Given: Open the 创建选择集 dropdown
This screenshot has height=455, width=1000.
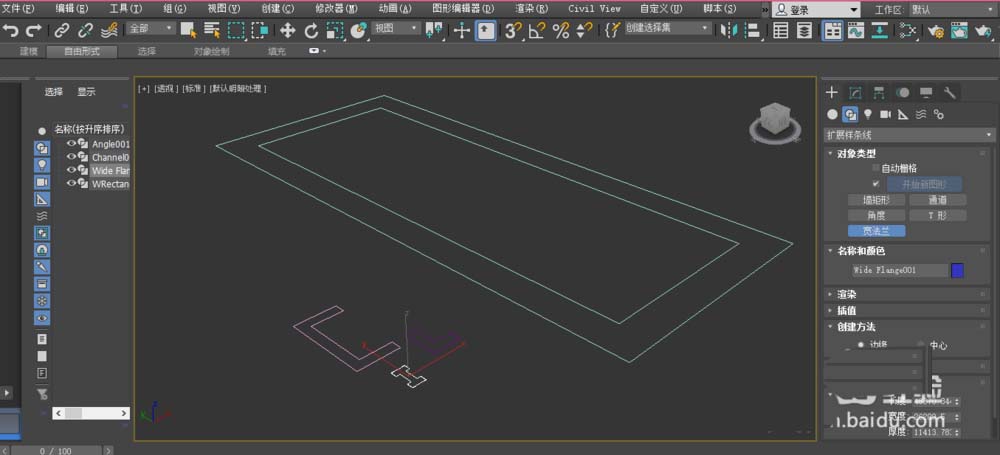Looking at the screenshot, I should (667, 29).
